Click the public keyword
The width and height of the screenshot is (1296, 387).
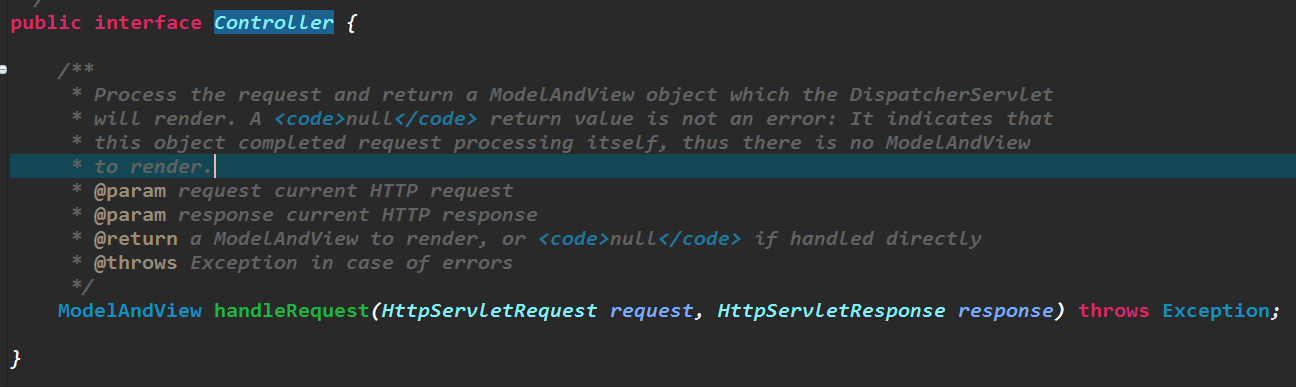[x=46, y=23]
